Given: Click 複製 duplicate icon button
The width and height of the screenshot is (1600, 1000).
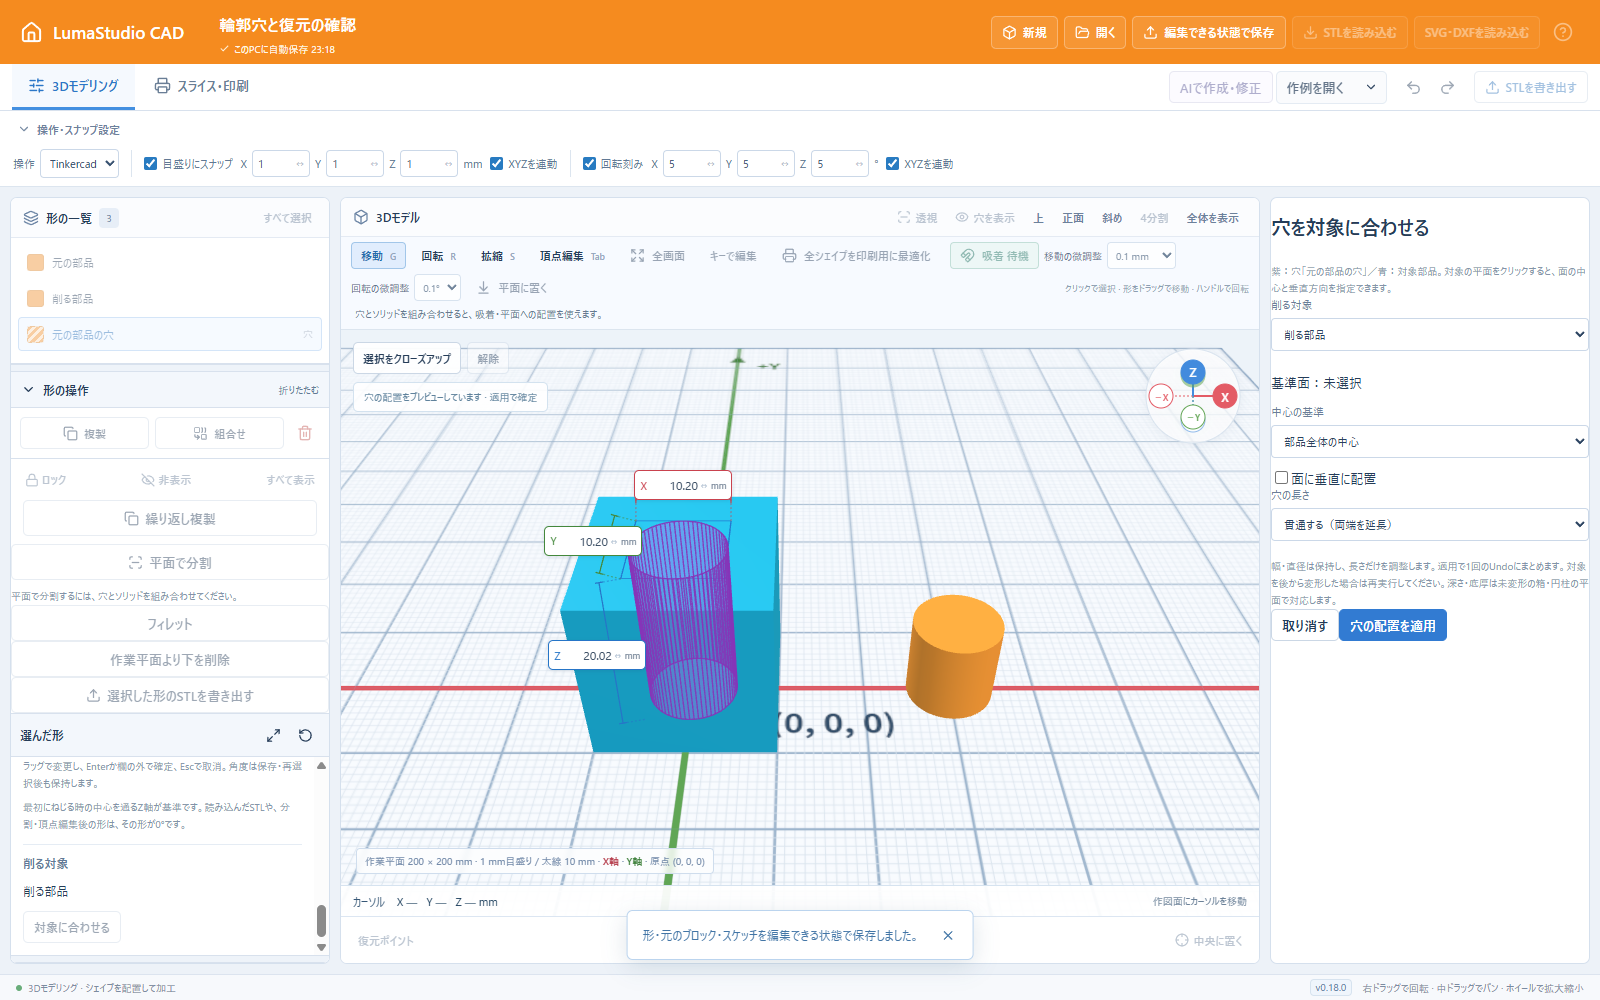Looking at the screenshot, I should pyautogui.click(x=85, y=433).
